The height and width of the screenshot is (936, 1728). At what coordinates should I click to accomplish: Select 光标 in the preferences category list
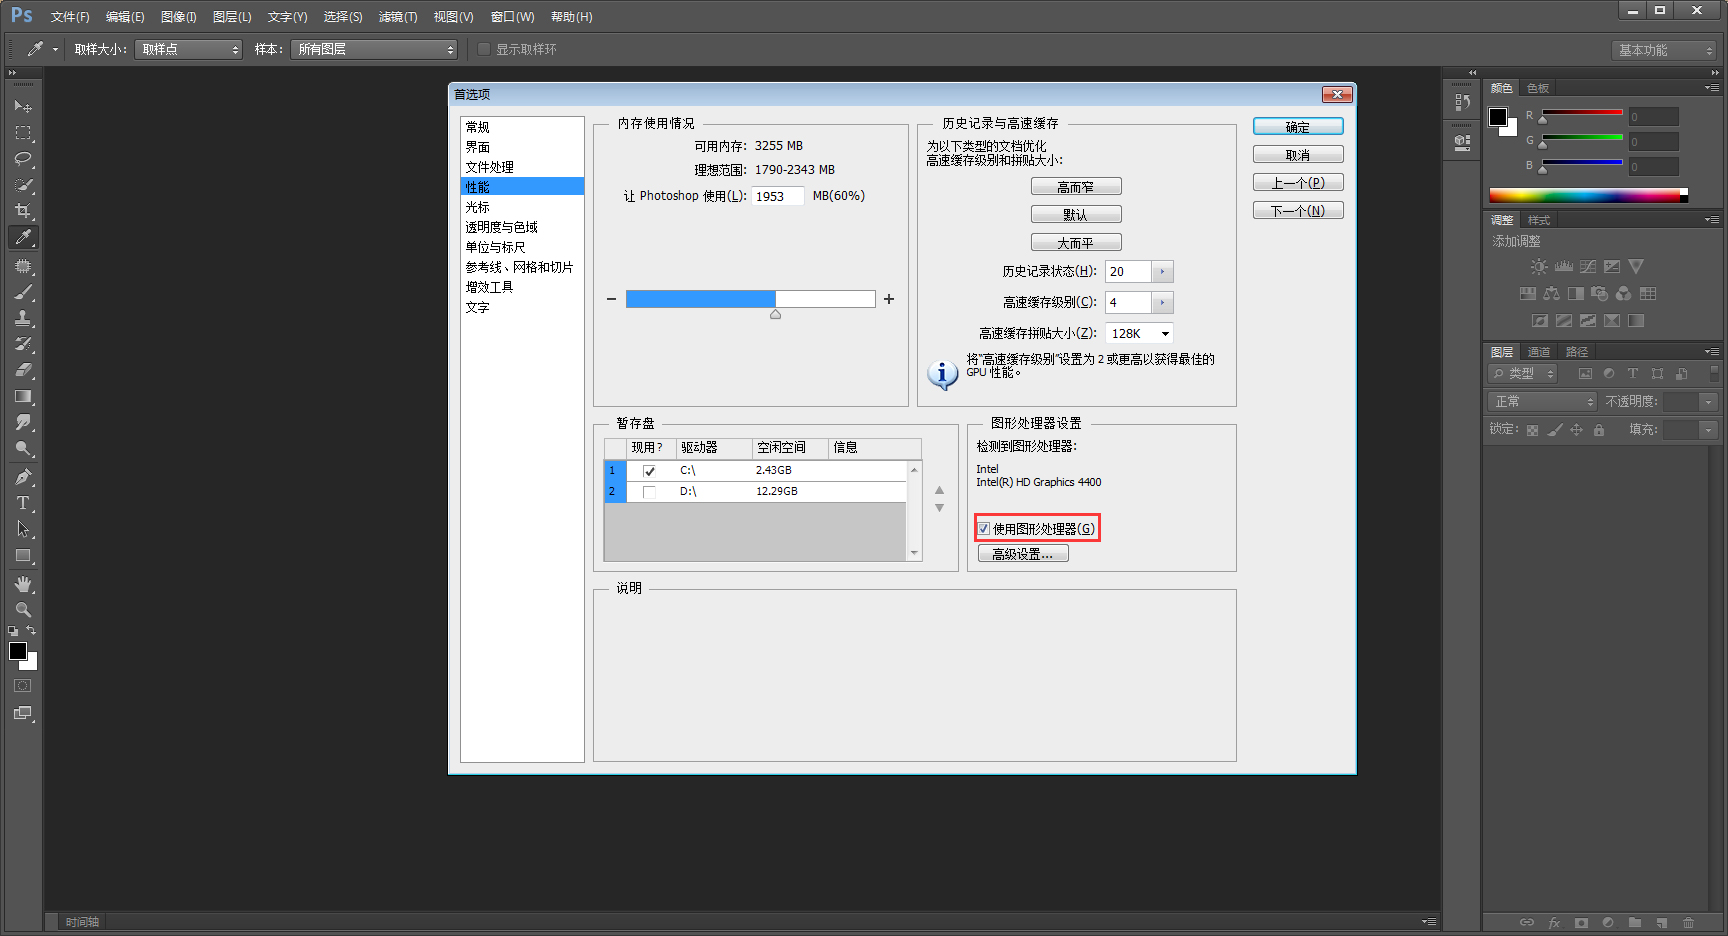pyautogui.click(x=478, y=206)
